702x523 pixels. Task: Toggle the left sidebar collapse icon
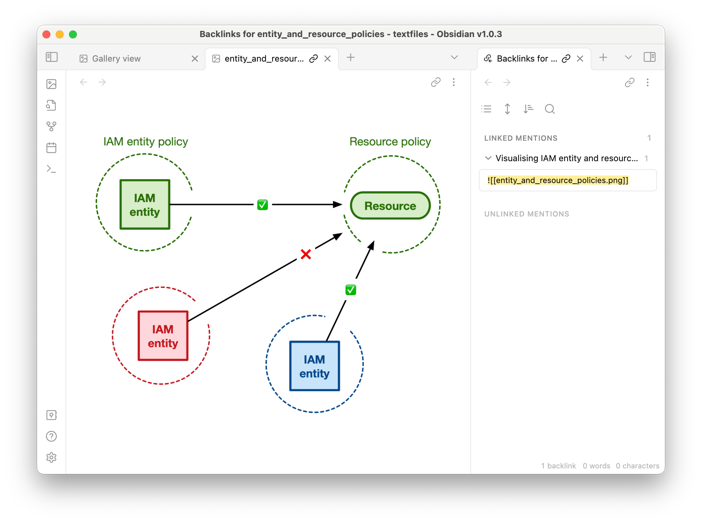51,57
